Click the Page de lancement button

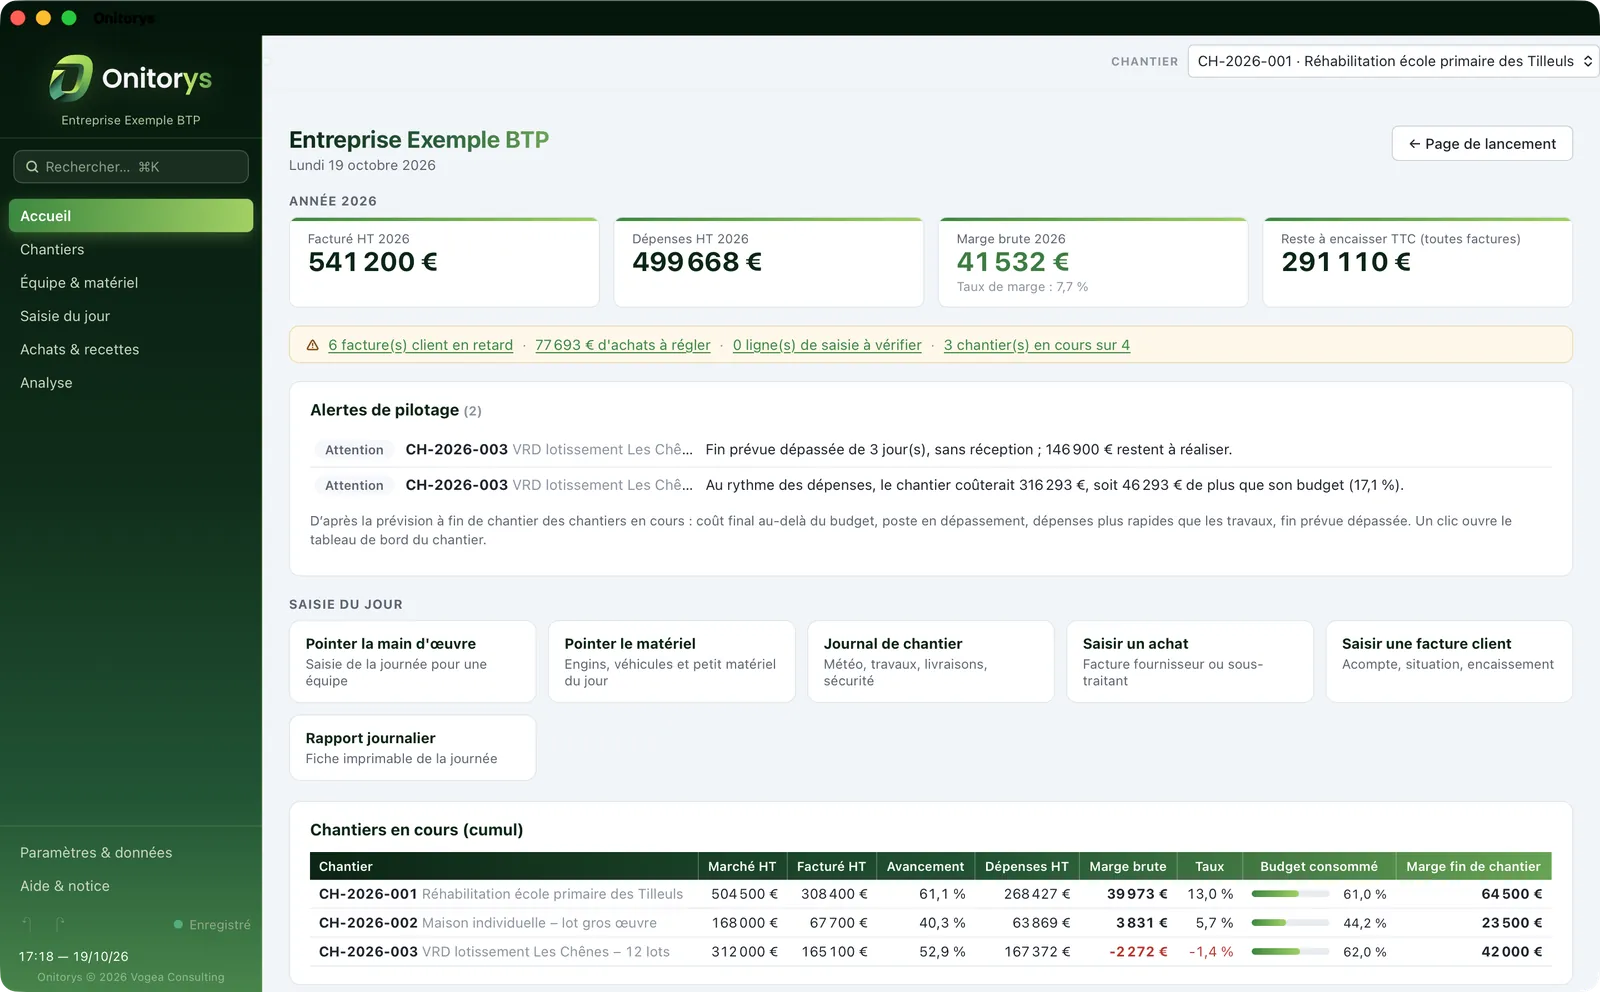click(1482, 144)
